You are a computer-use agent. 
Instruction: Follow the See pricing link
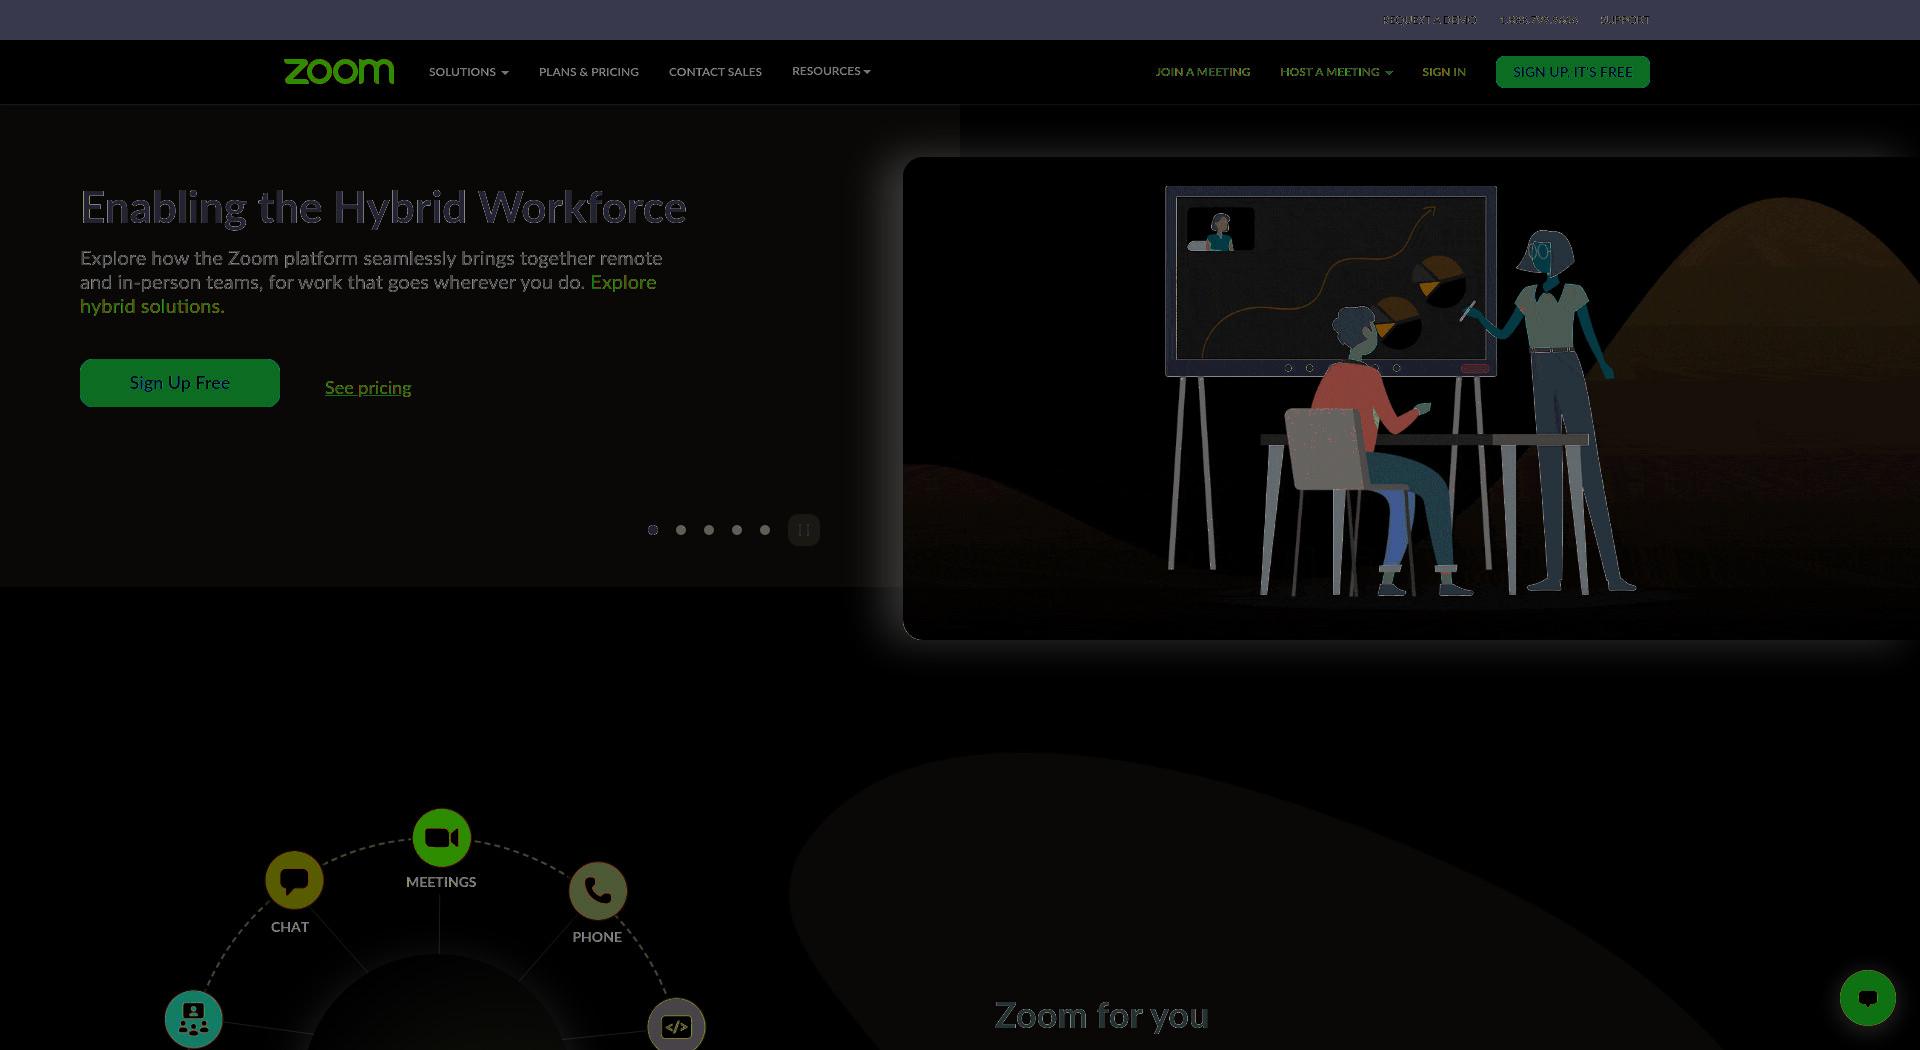[x=368, y=388]
